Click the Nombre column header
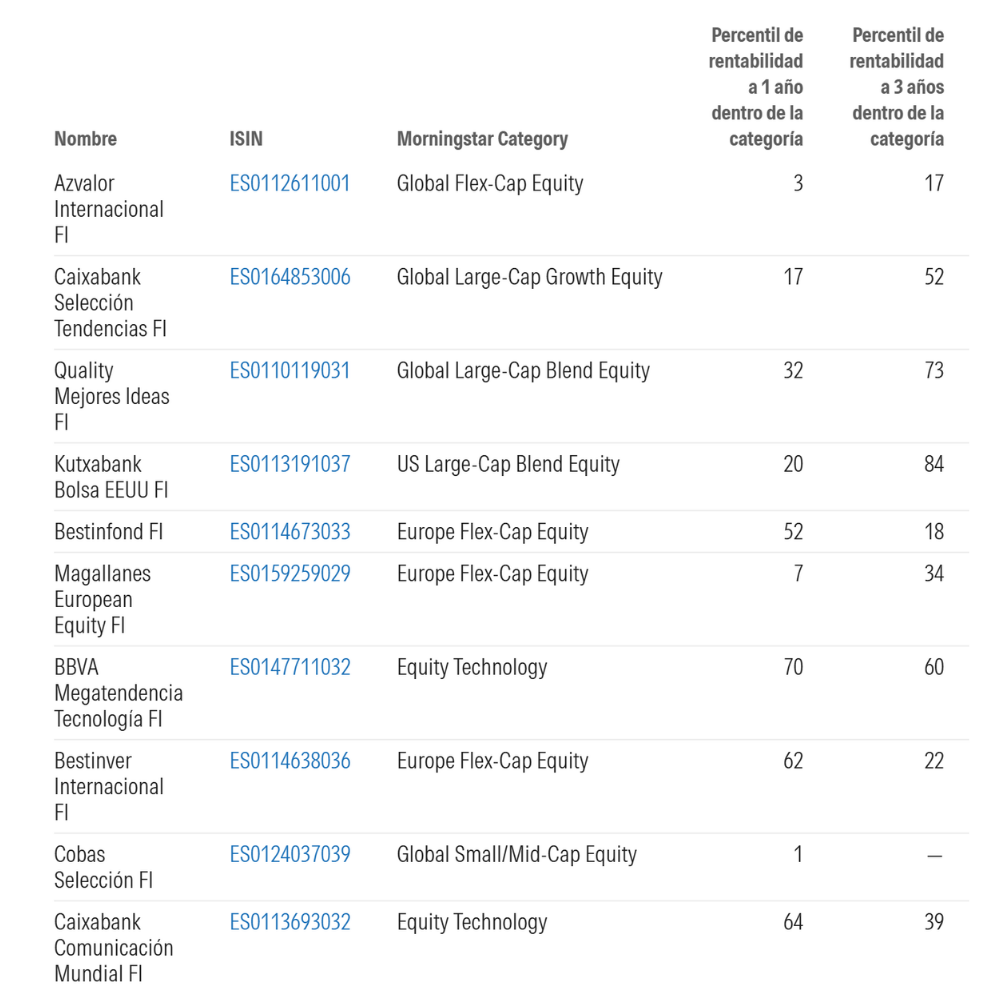1000x1000 pixels. (85, 139)
